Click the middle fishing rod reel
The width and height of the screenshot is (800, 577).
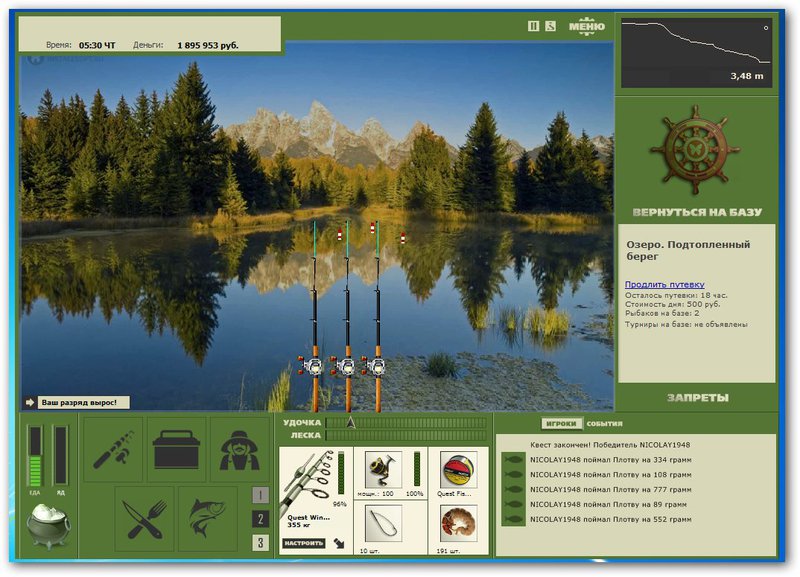pyautogui.click(x=345, y=366)
